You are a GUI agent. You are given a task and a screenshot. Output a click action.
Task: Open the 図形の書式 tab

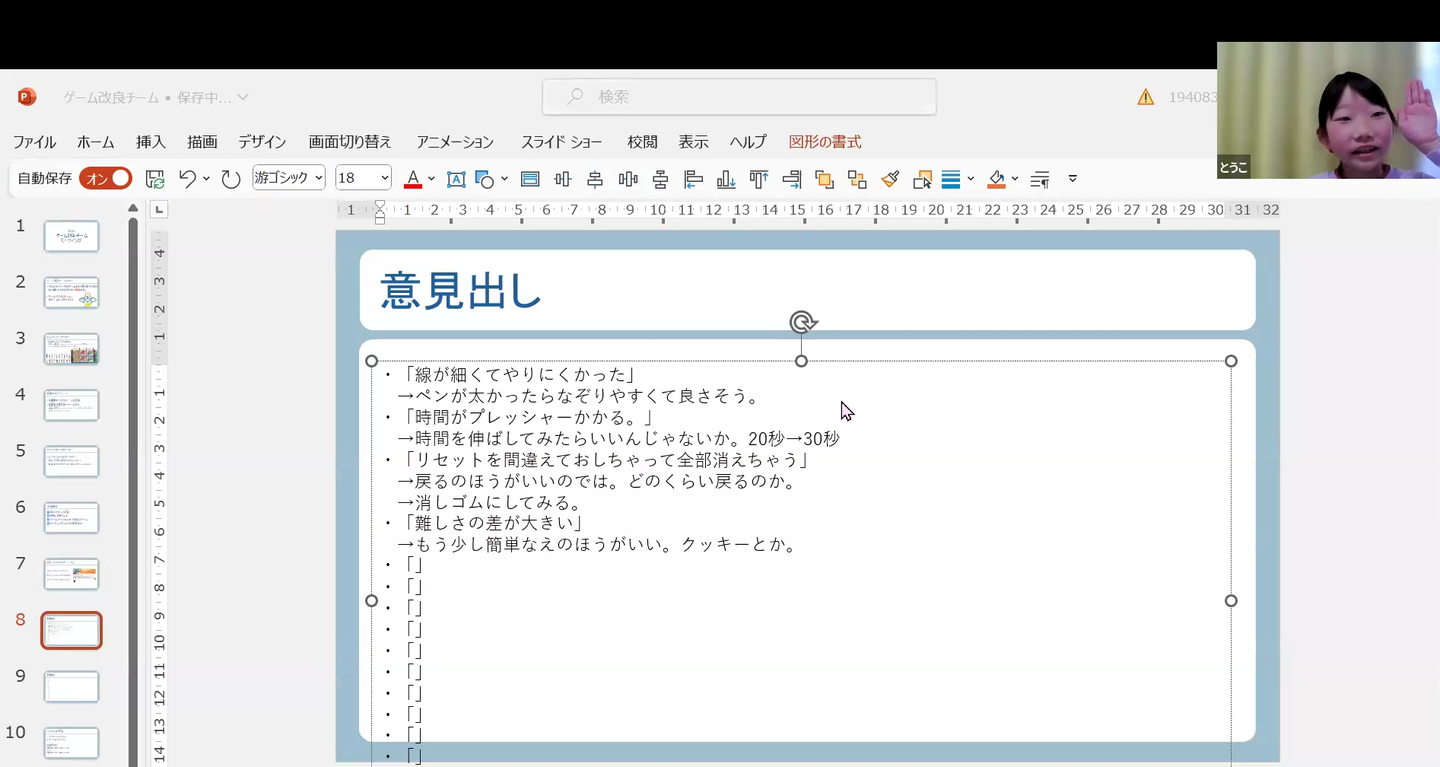[x=824, y=142]
